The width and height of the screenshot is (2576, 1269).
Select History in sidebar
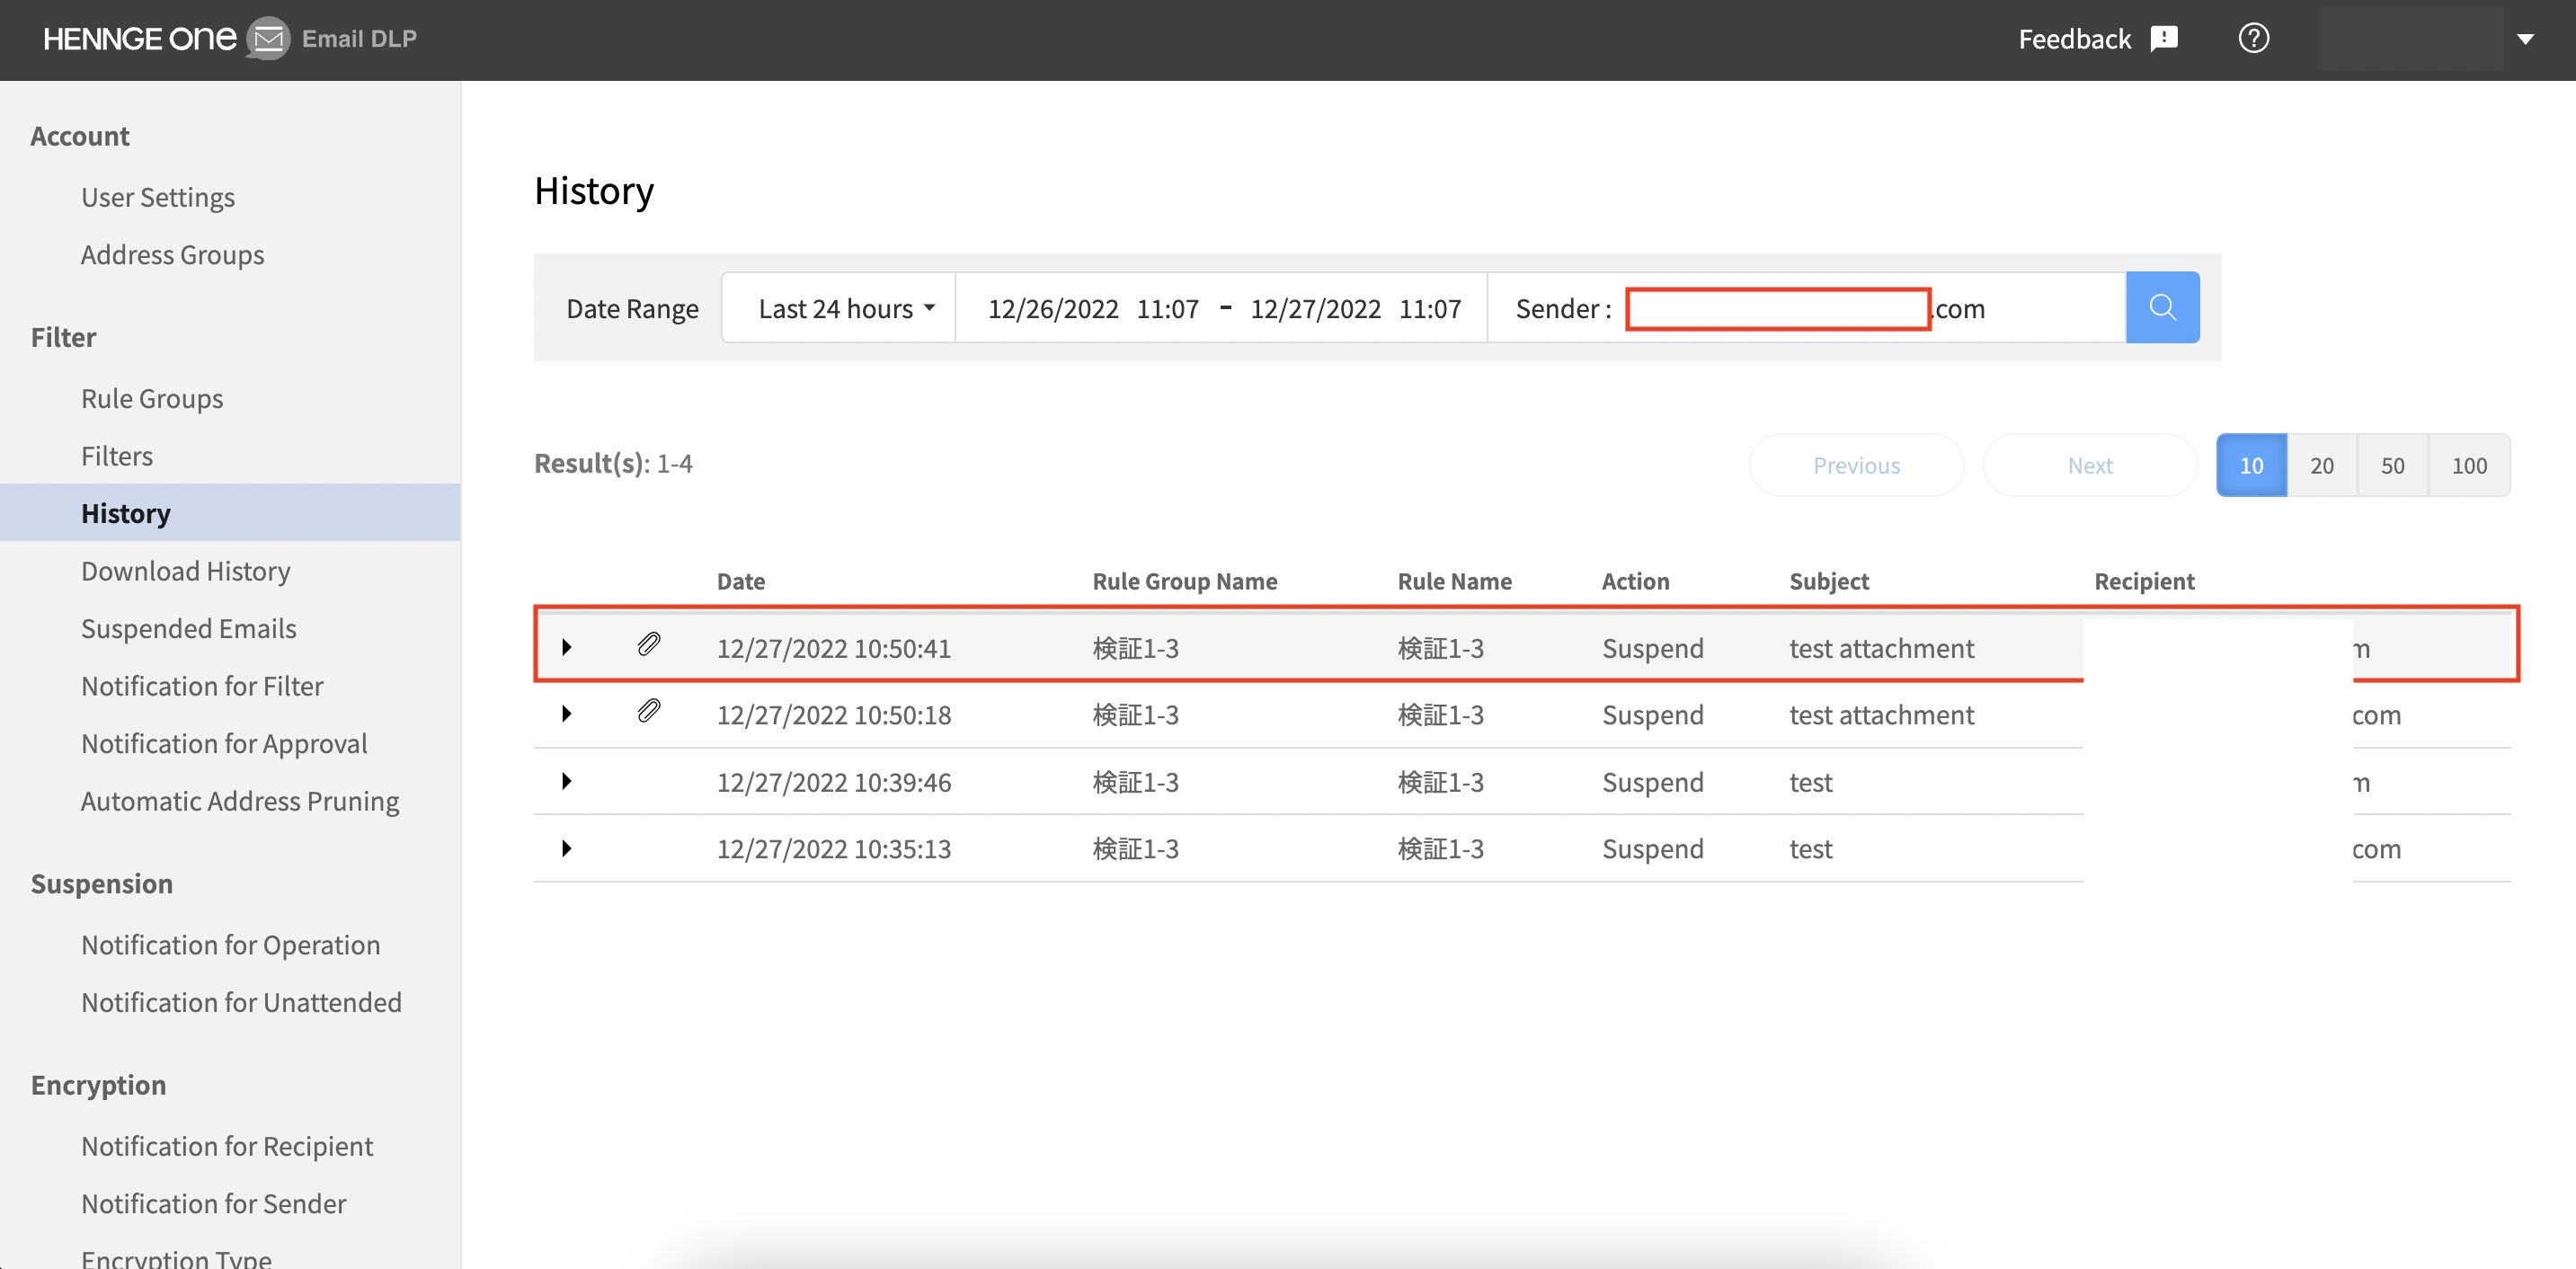click(x=230, y=513)
